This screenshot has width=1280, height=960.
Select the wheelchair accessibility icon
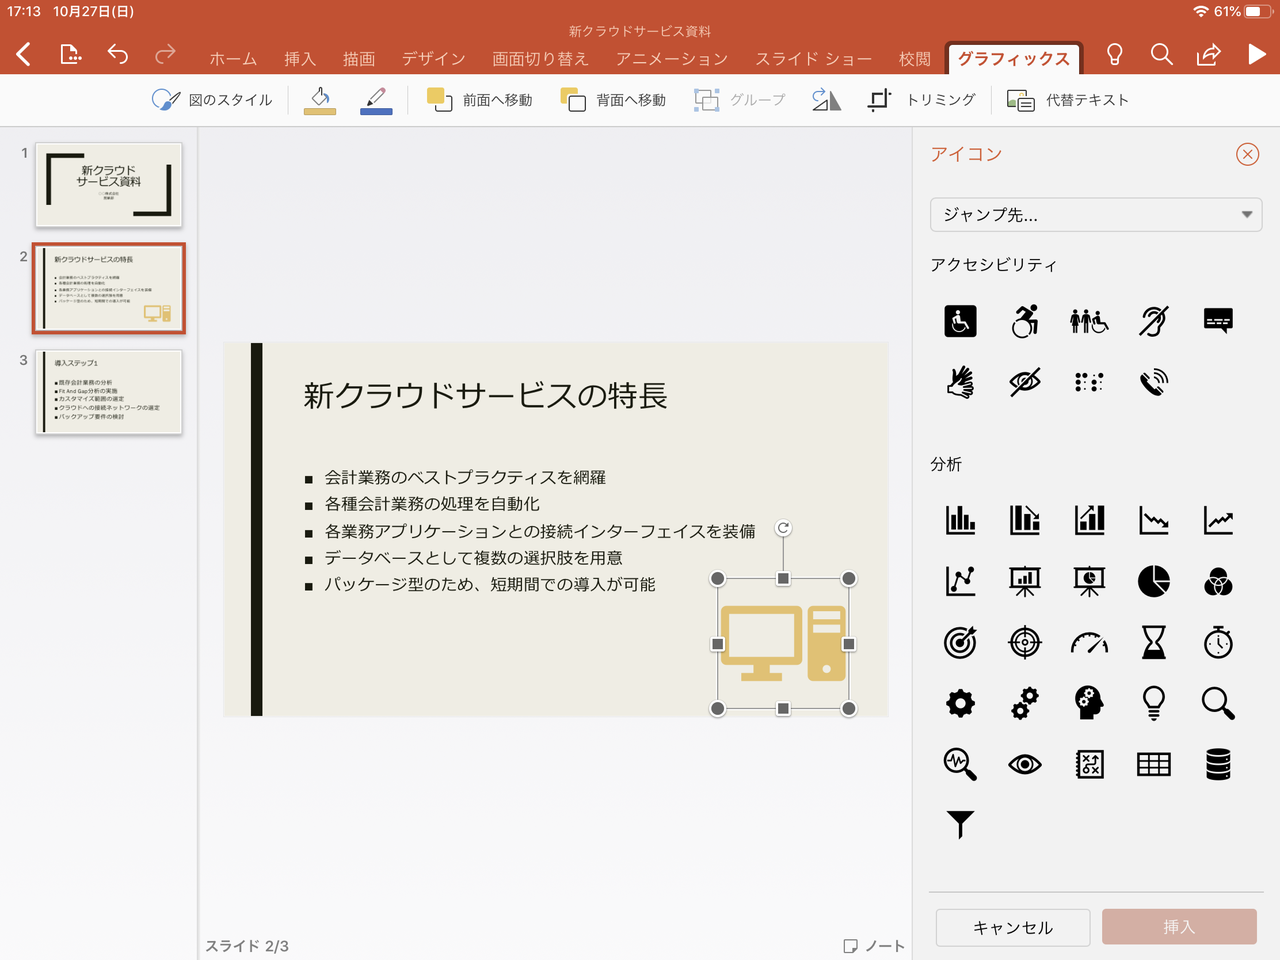[x=960, y=321]
